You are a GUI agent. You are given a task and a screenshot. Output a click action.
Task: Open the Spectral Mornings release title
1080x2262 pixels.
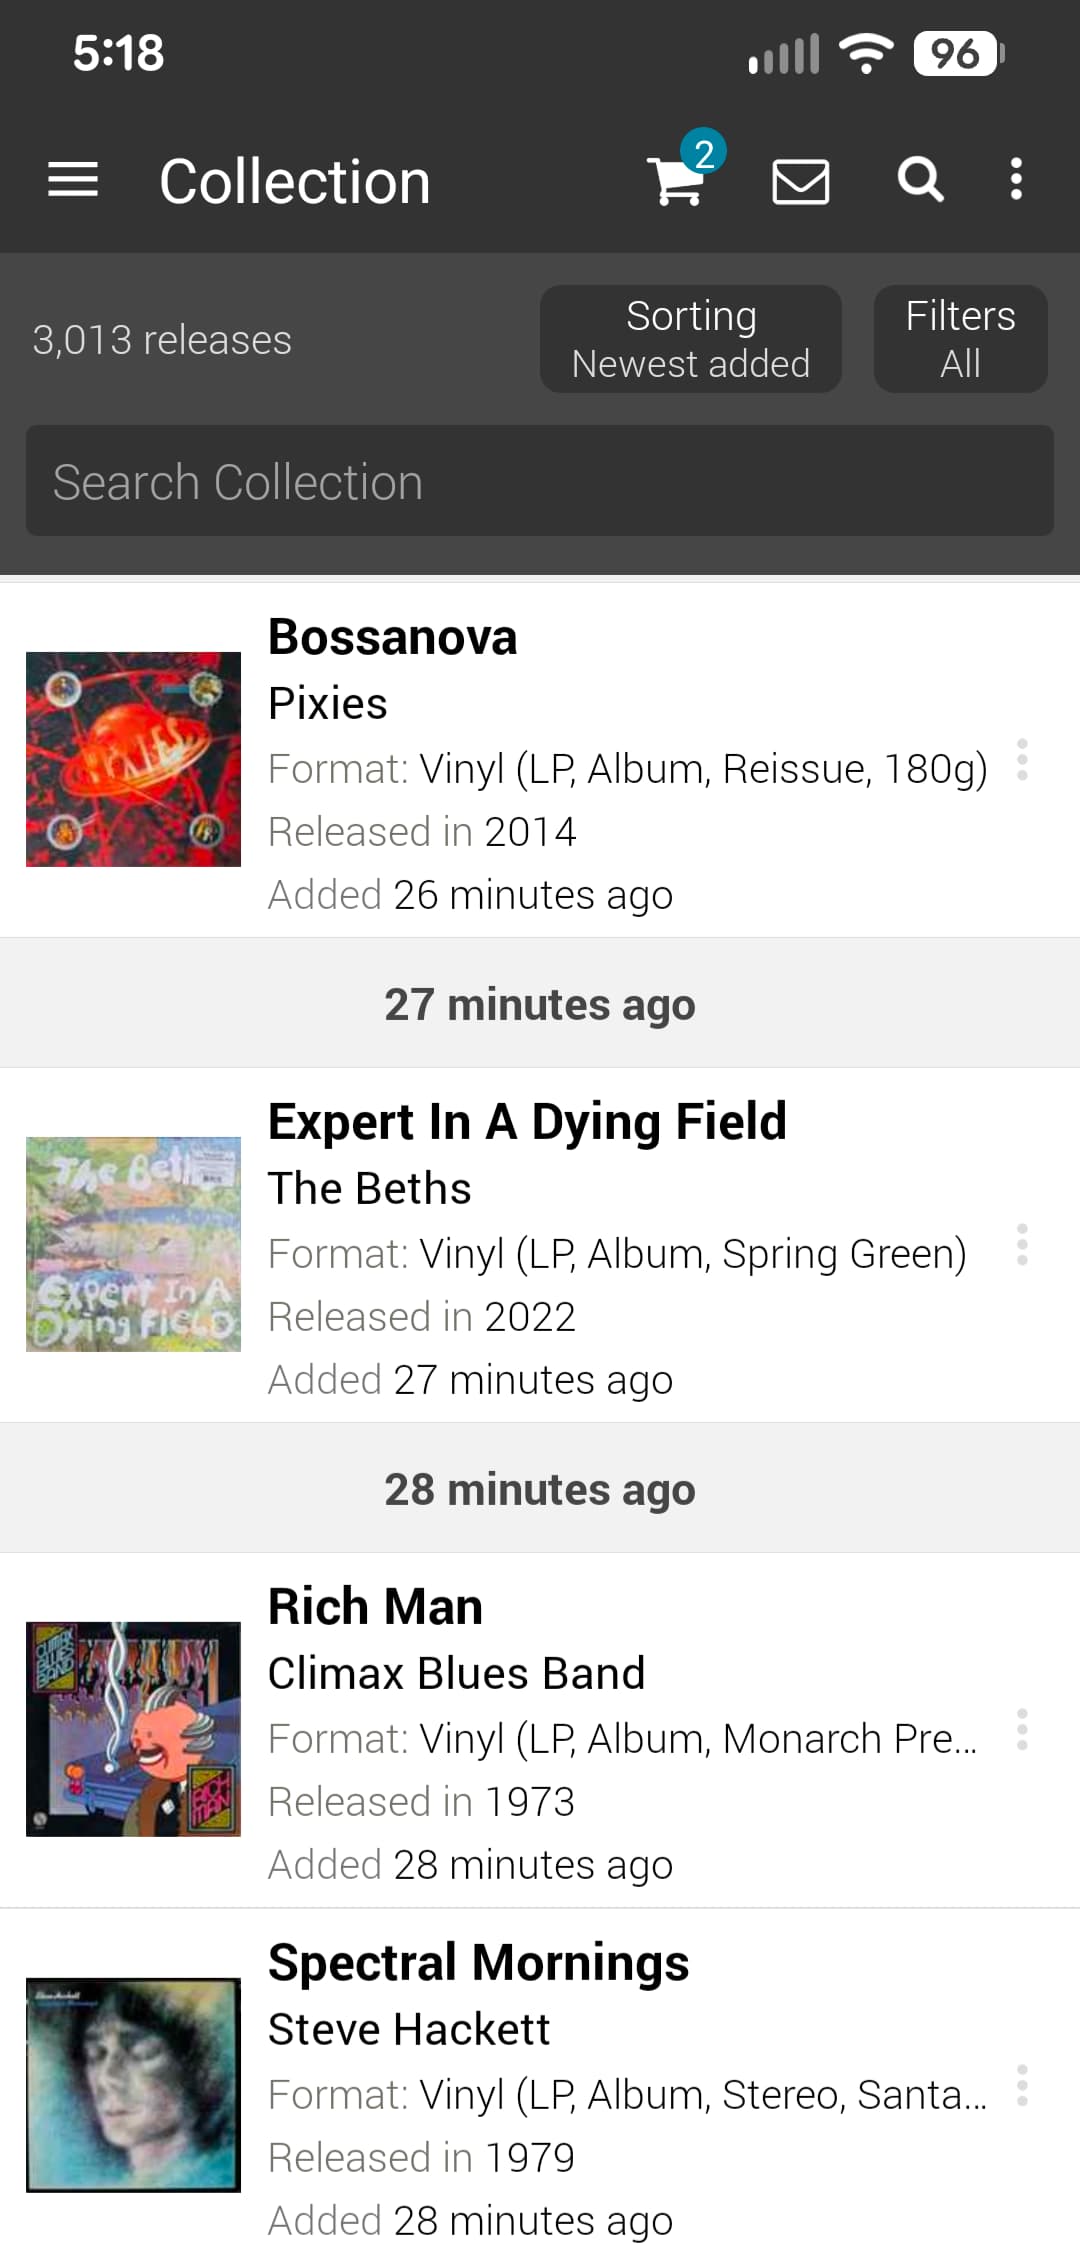pyautogui.click(x=478, y=1963)
